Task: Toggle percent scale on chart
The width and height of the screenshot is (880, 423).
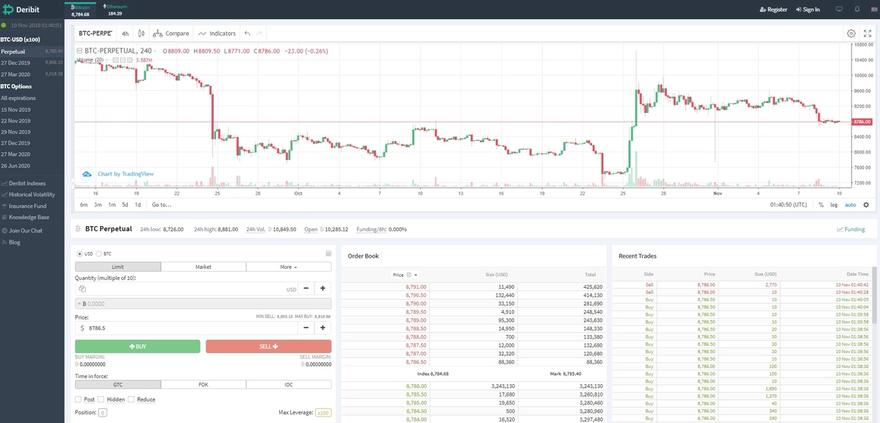Action: click(x=821, y=205)
